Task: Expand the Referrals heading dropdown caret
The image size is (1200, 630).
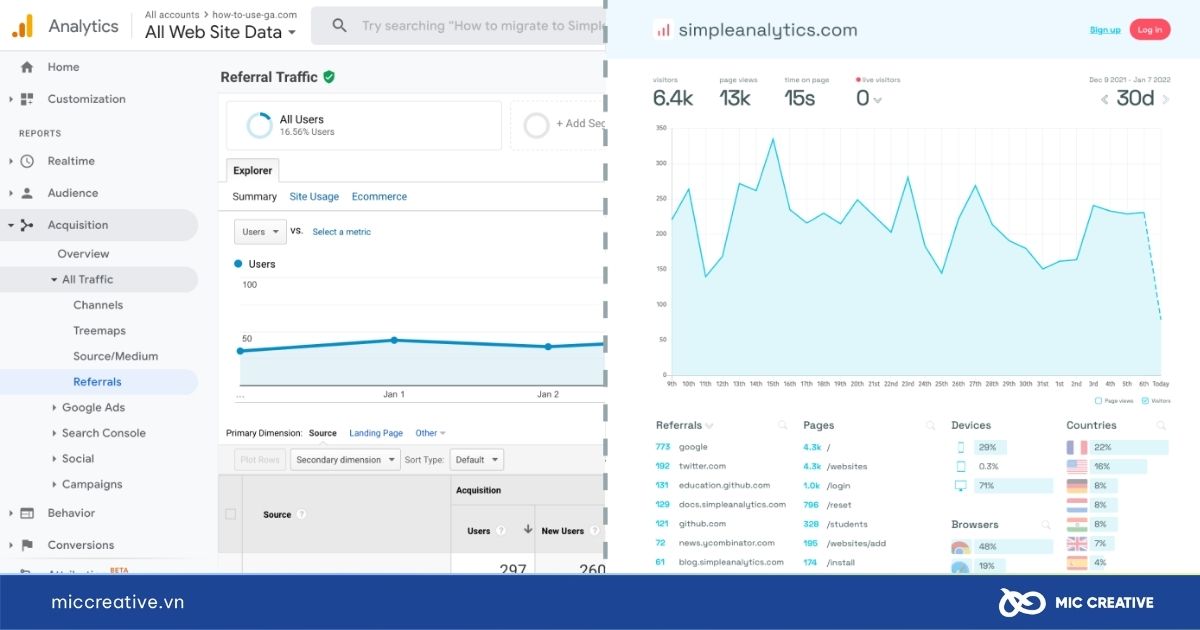Action: pyautogui.click(x=709, y=426)
